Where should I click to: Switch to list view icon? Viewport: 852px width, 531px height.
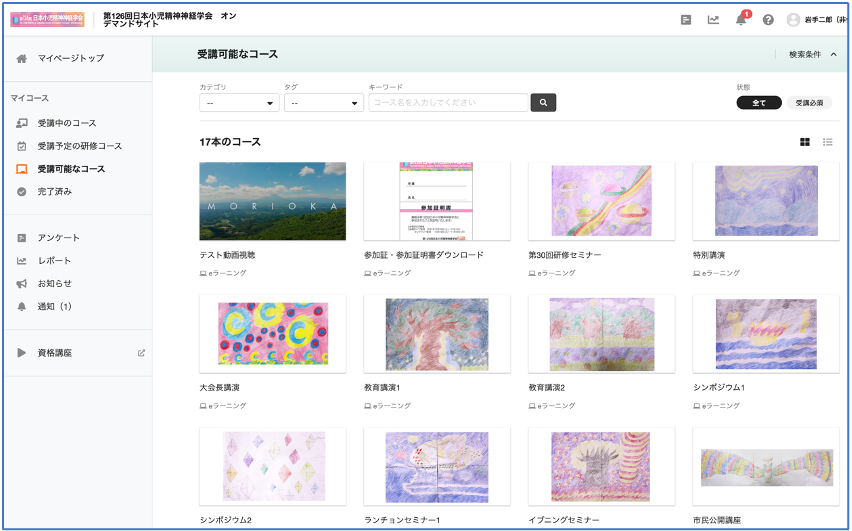pos(828,142)
